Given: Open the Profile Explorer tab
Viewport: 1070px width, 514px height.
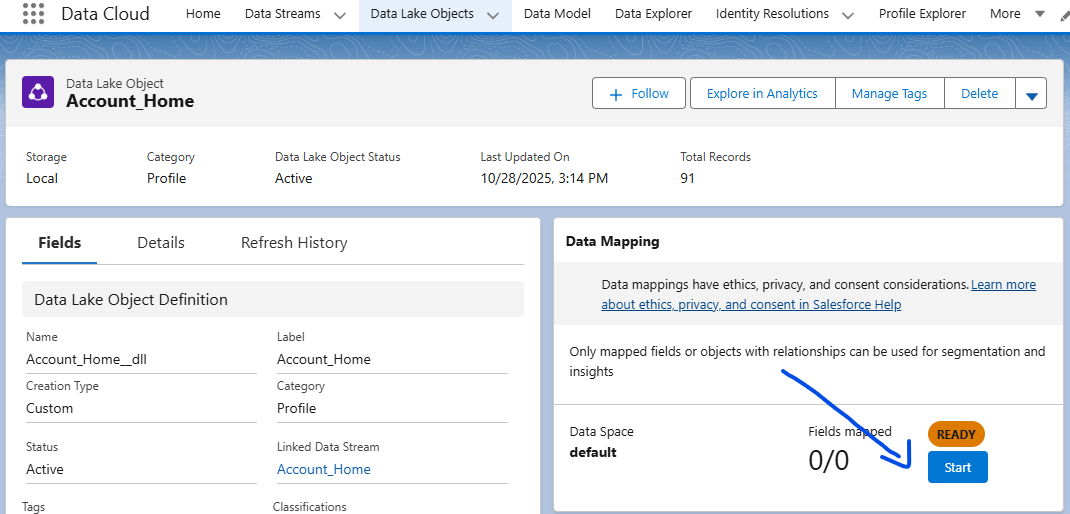Looking at the screenshot, I should point(922,14).
